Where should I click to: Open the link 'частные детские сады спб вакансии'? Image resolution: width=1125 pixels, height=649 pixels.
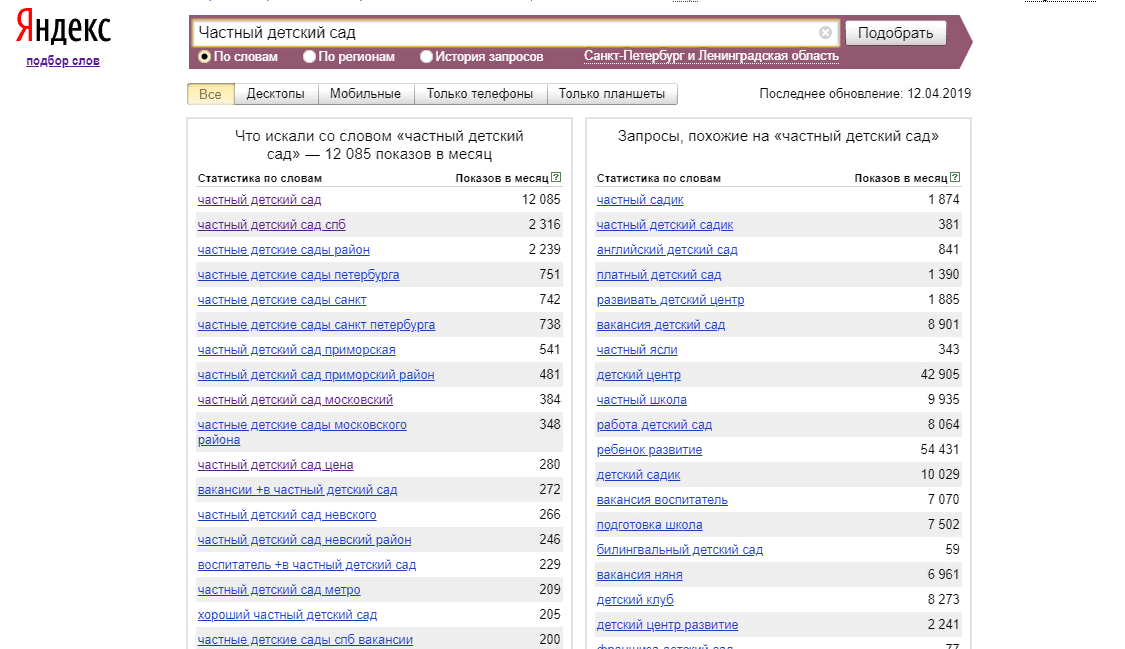point(306,640)
